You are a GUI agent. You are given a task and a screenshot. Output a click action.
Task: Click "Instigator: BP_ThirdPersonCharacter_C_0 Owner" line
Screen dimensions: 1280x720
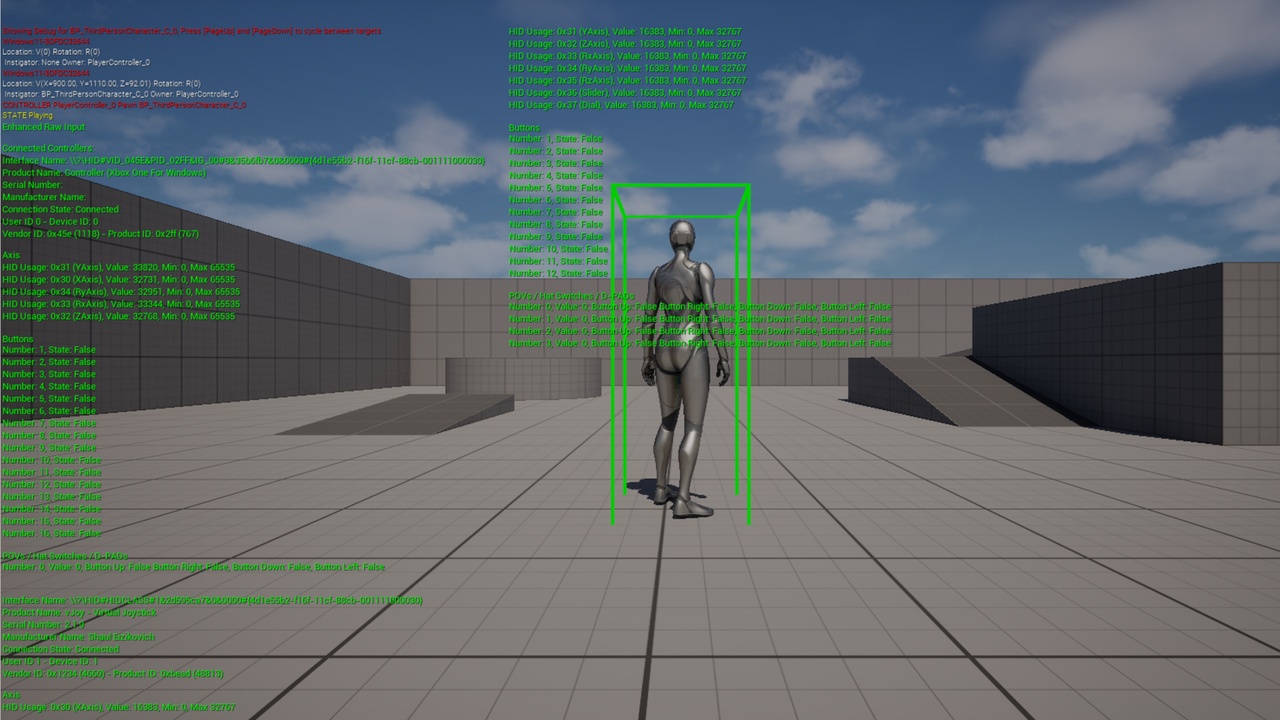coord(121,93)
